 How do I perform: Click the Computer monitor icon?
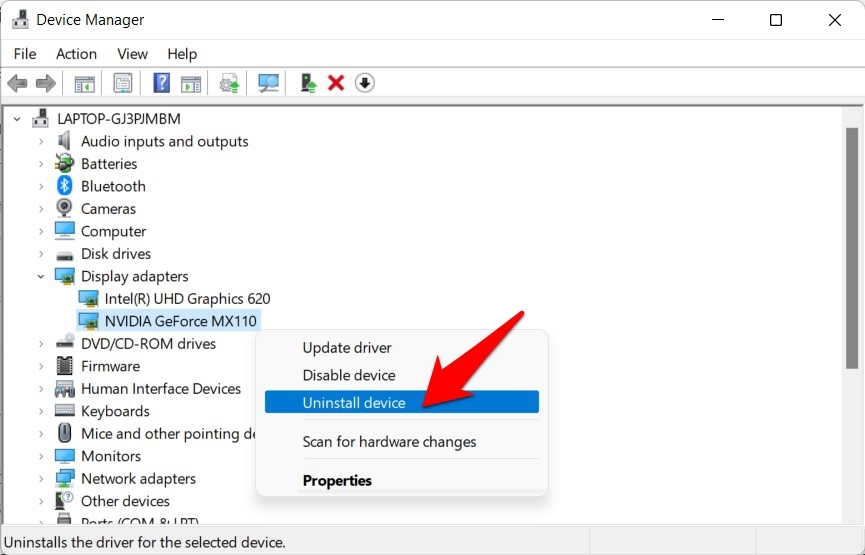64,231
